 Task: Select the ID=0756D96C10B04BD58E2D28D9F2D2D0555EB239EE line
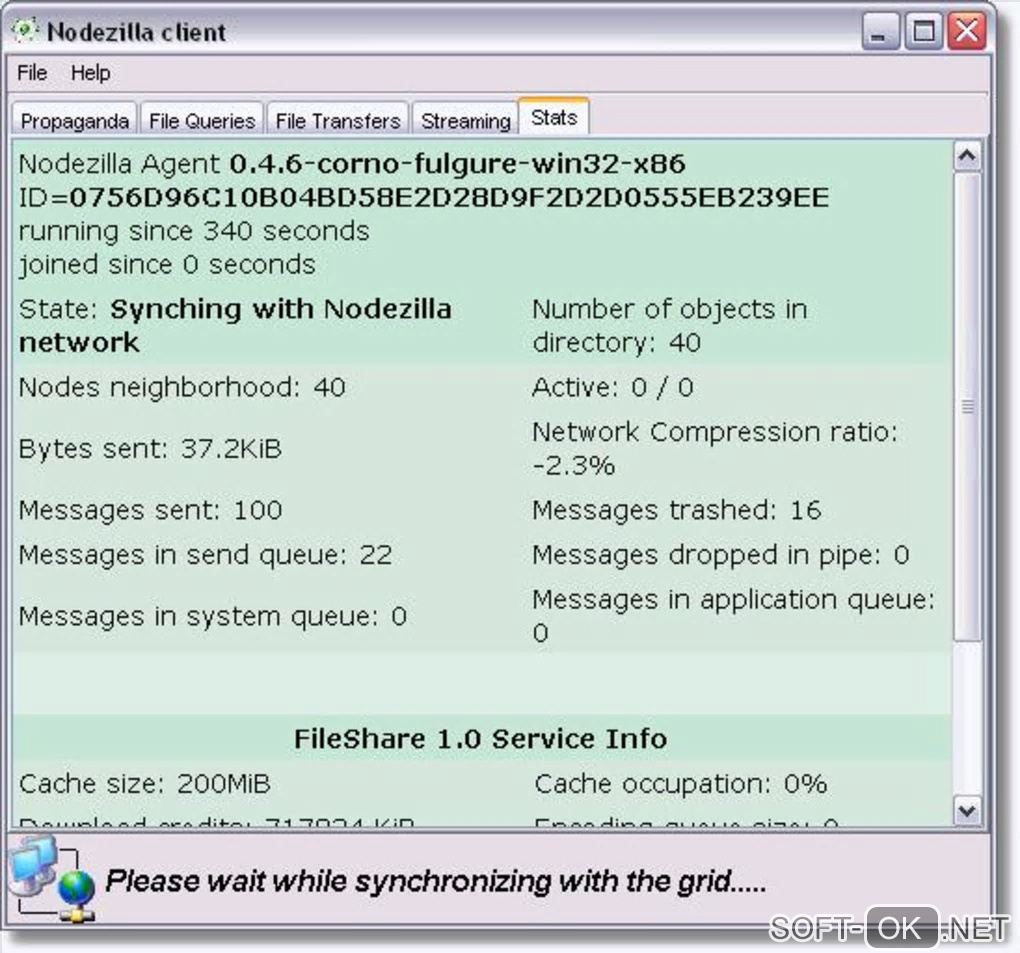(x=424, y=197)
